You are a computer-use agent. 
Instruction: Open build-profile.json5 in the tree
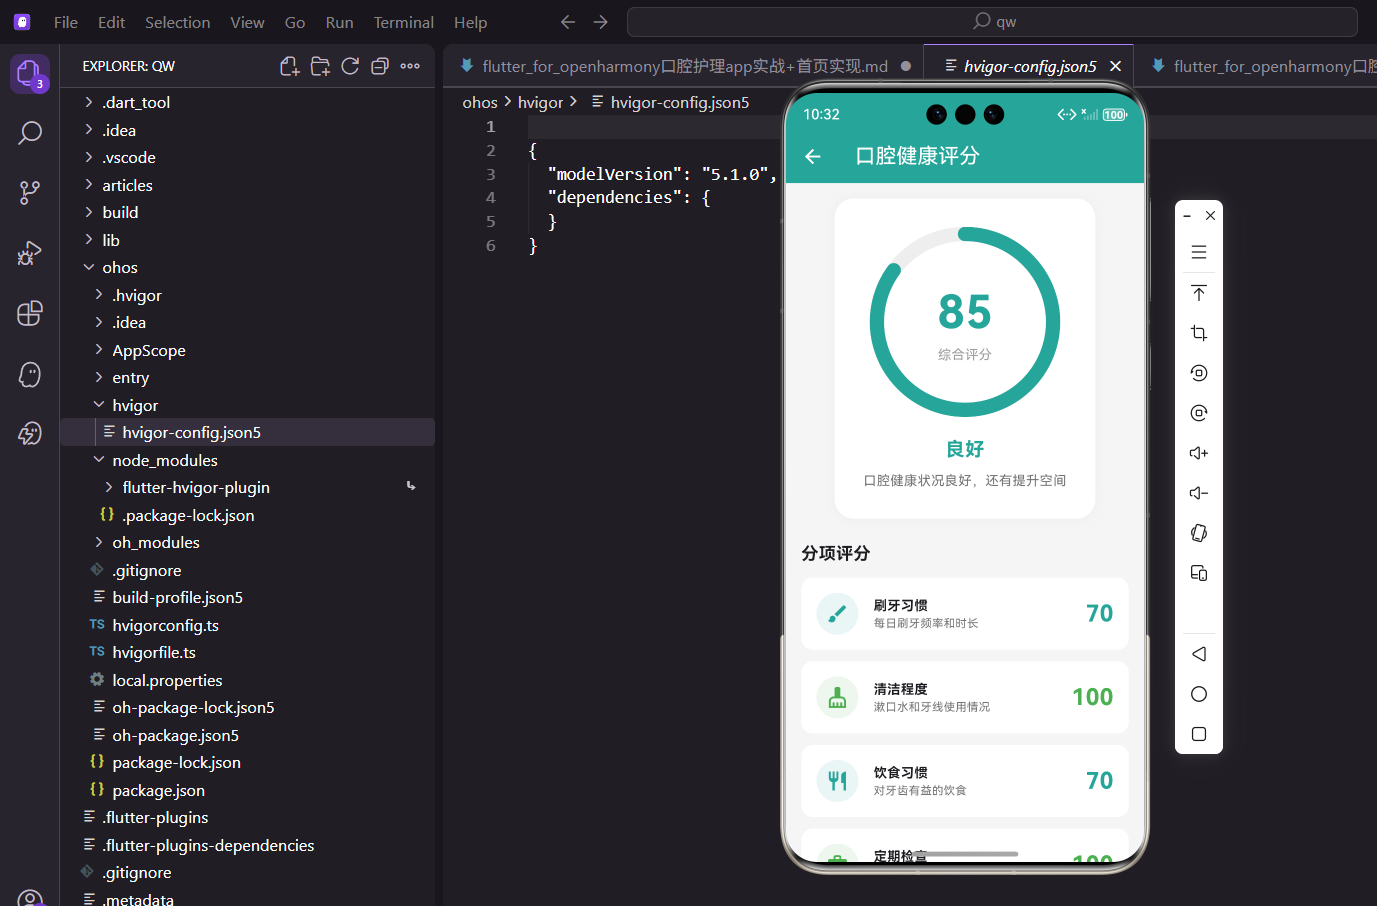(x=248, y=597)
